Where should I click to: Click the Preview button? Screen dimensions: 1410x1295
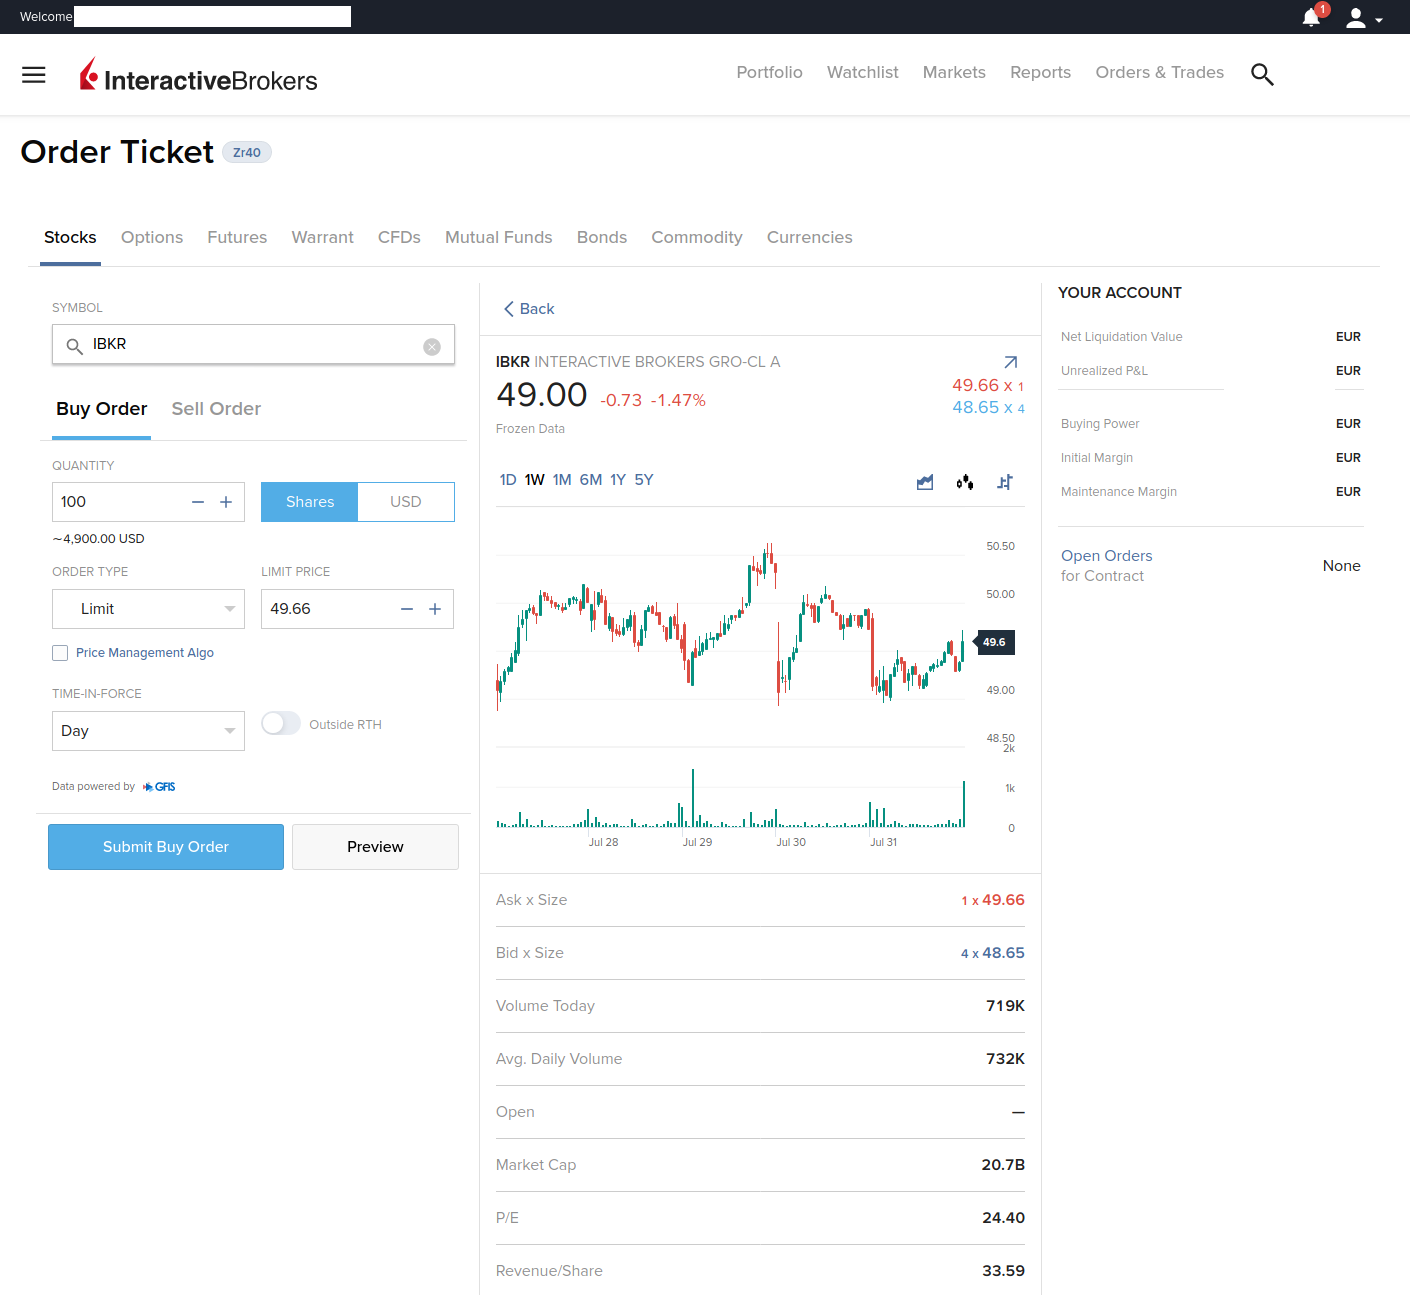[375, 847]
